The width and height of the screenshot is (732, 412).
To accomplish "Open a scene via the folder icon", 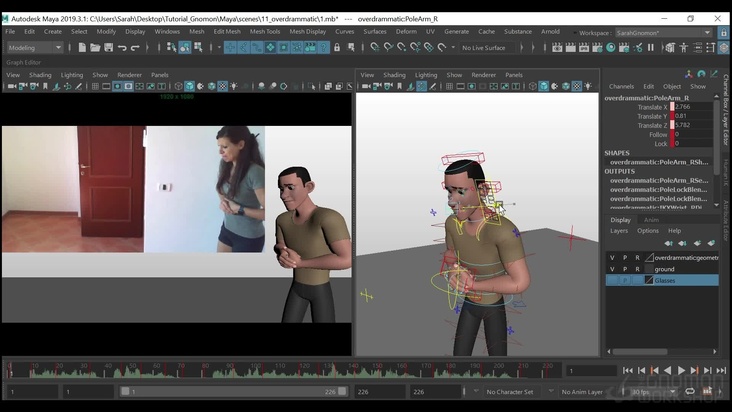I will (x=95, y=48).
